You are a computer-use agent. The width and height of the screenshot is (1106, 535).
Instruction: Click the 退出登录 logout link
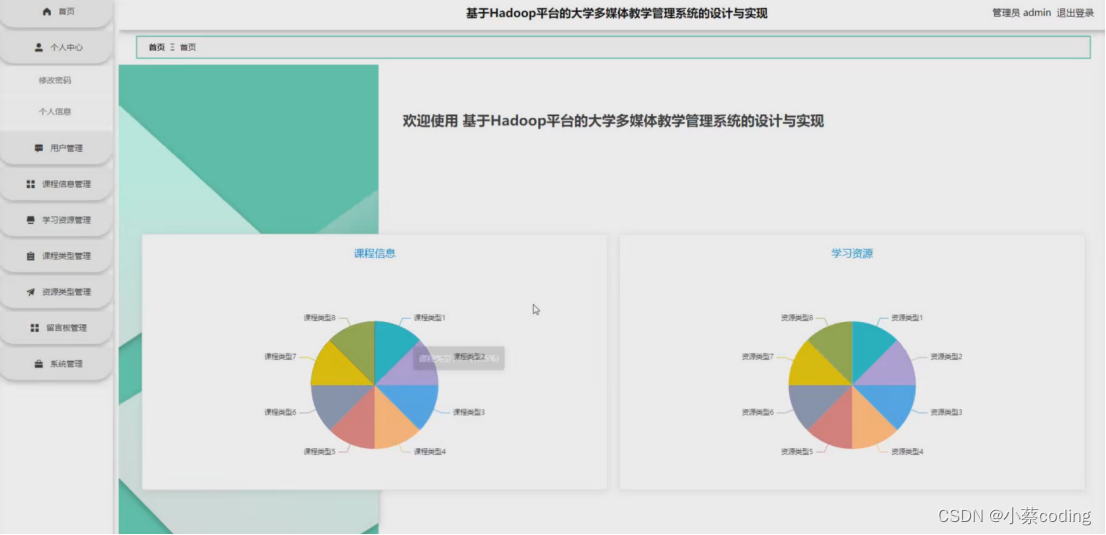1075,13
